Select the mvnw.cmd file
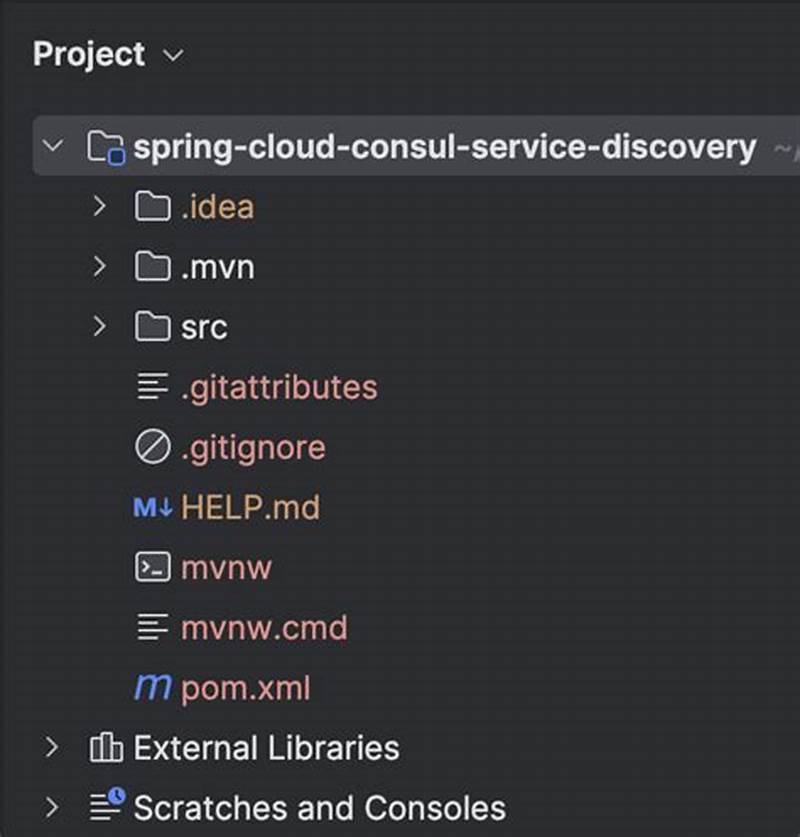The height and width of the screenshot is (837, 800). [266, 627]
